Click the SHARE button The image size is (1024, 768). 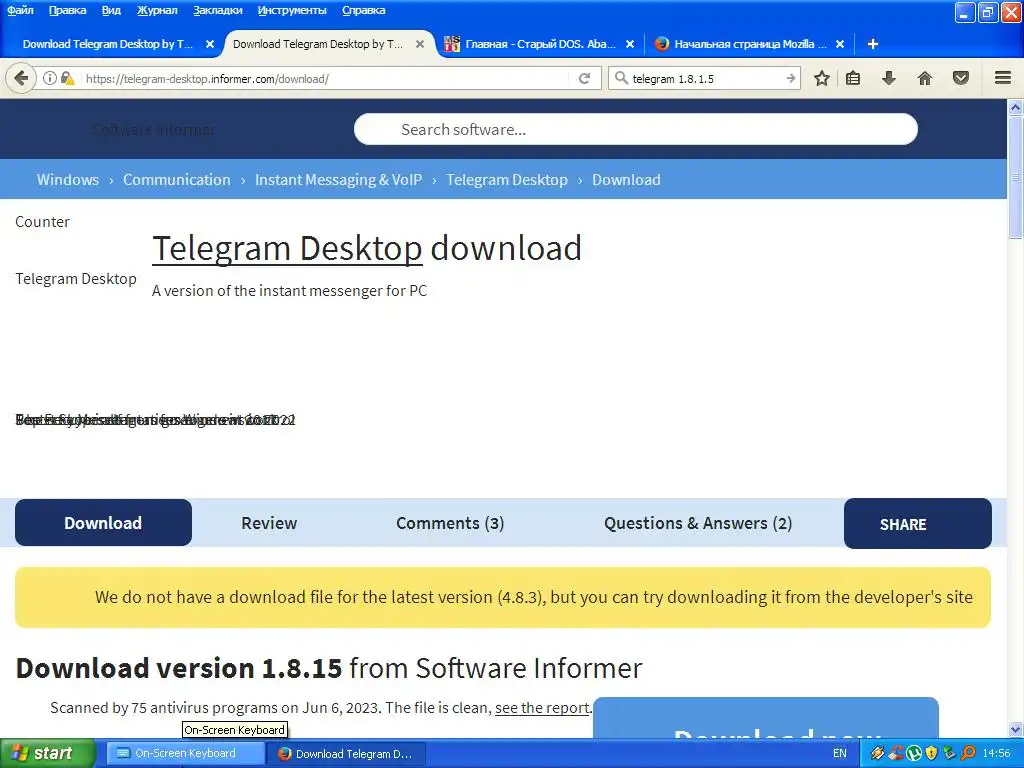point(918,524)
